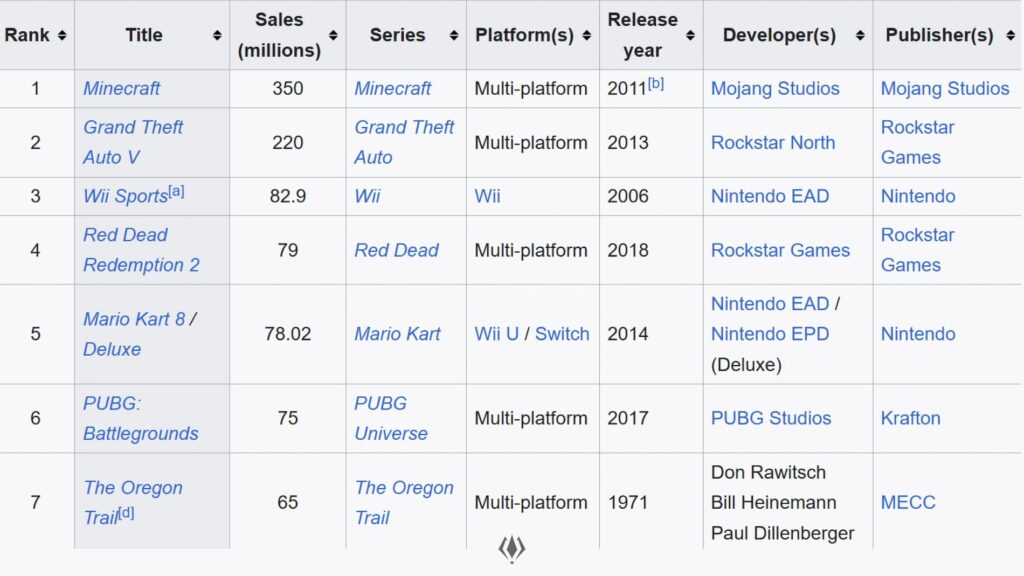This screenshot has width=1024, height=576.
Task: Open Grand Theft Auto V article
Action: [x=132, y=142]
